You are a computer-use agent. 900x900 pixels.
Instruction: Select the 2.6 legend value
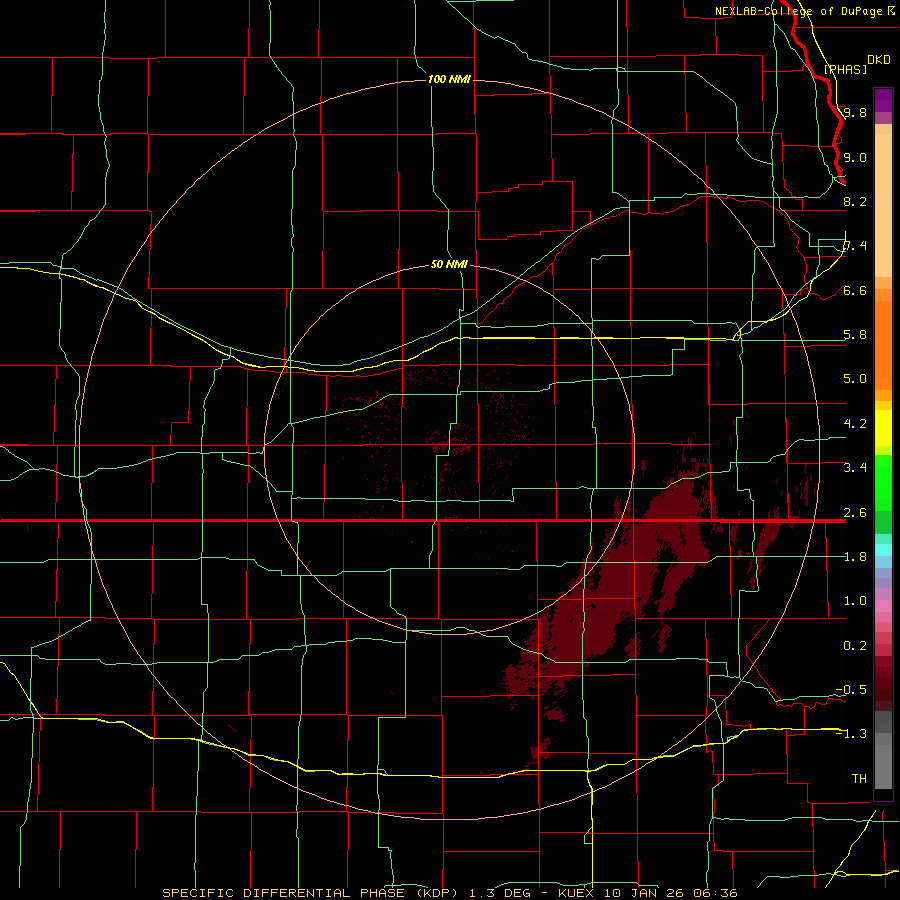coord(855,512)
